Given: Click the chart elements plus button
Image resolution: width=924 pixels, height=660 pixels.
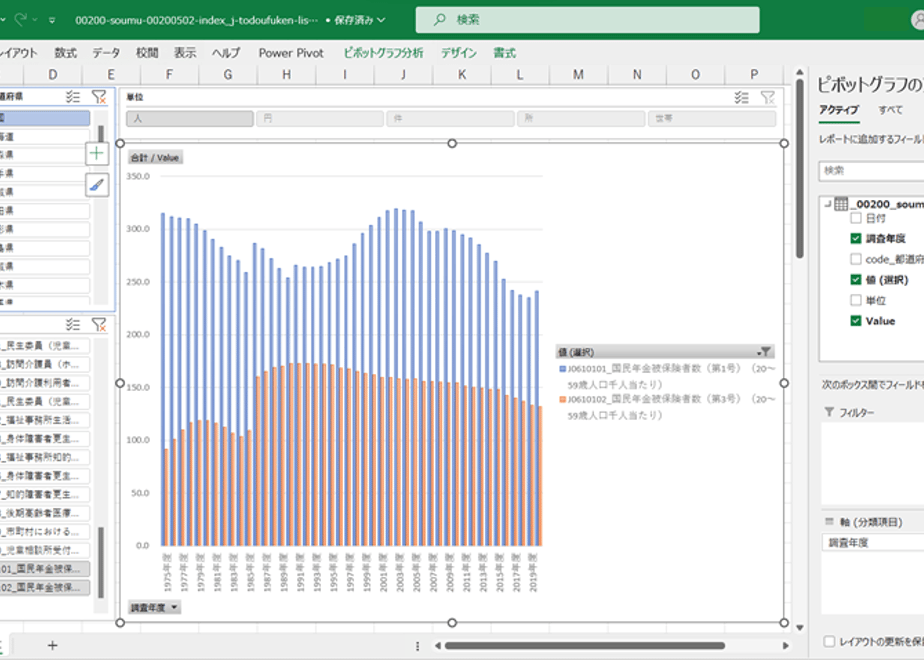Looking at the screenshot, I should coord(97,154).
